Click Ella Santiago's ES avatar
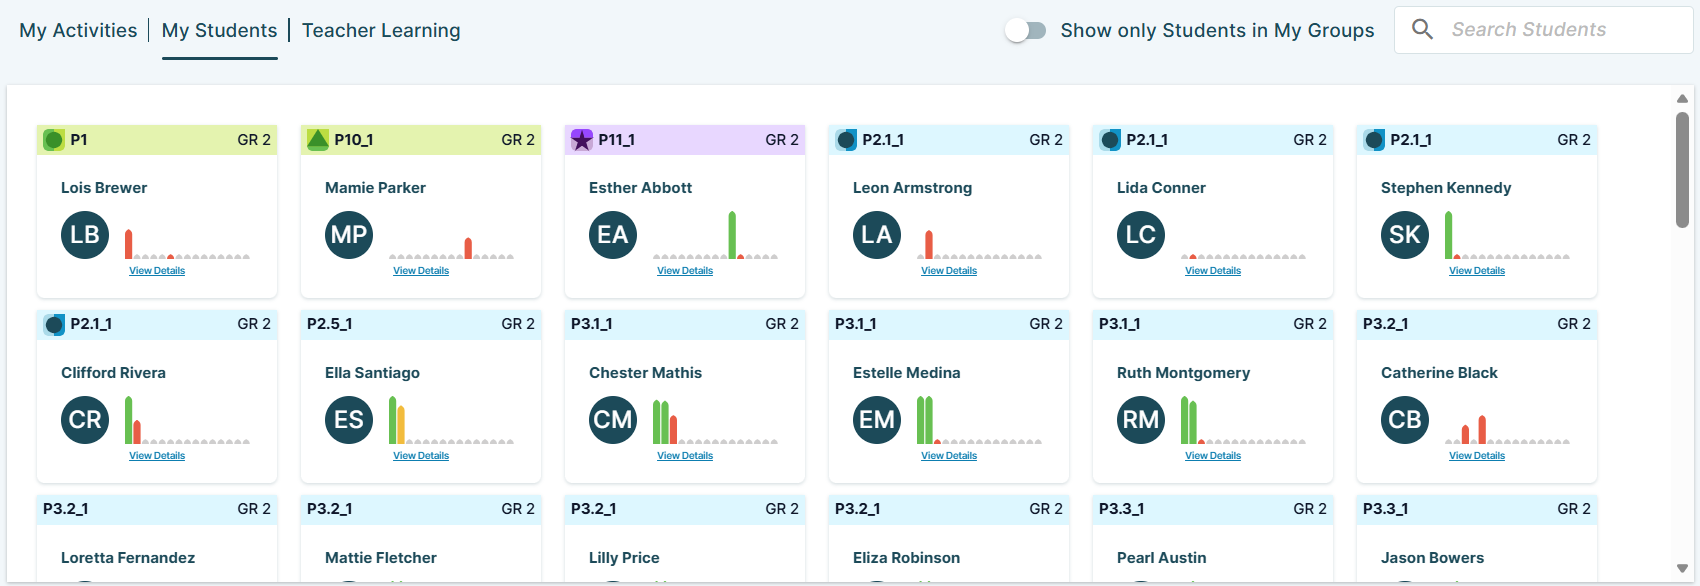Image resolution: width=1700 pixels, height=586 pixels. tap(349, 420)
